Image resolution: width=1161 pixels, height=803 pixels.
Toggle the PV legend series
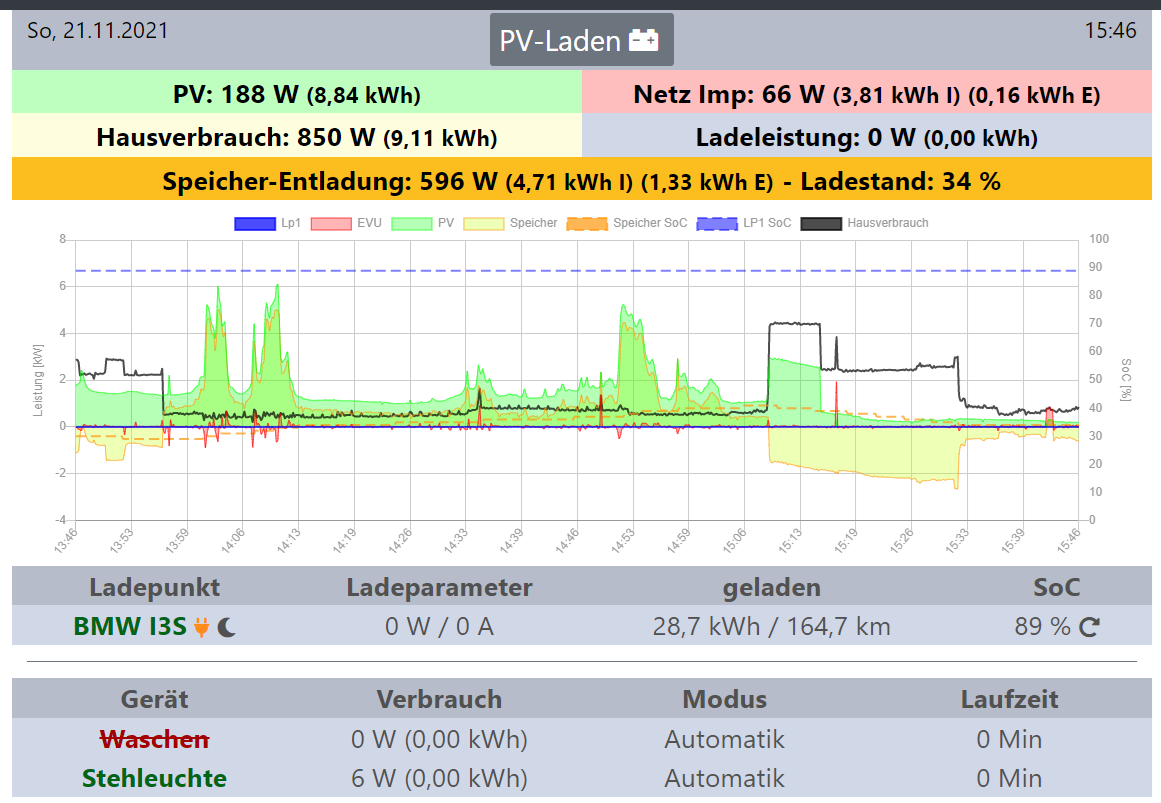[x=423, y=223]
